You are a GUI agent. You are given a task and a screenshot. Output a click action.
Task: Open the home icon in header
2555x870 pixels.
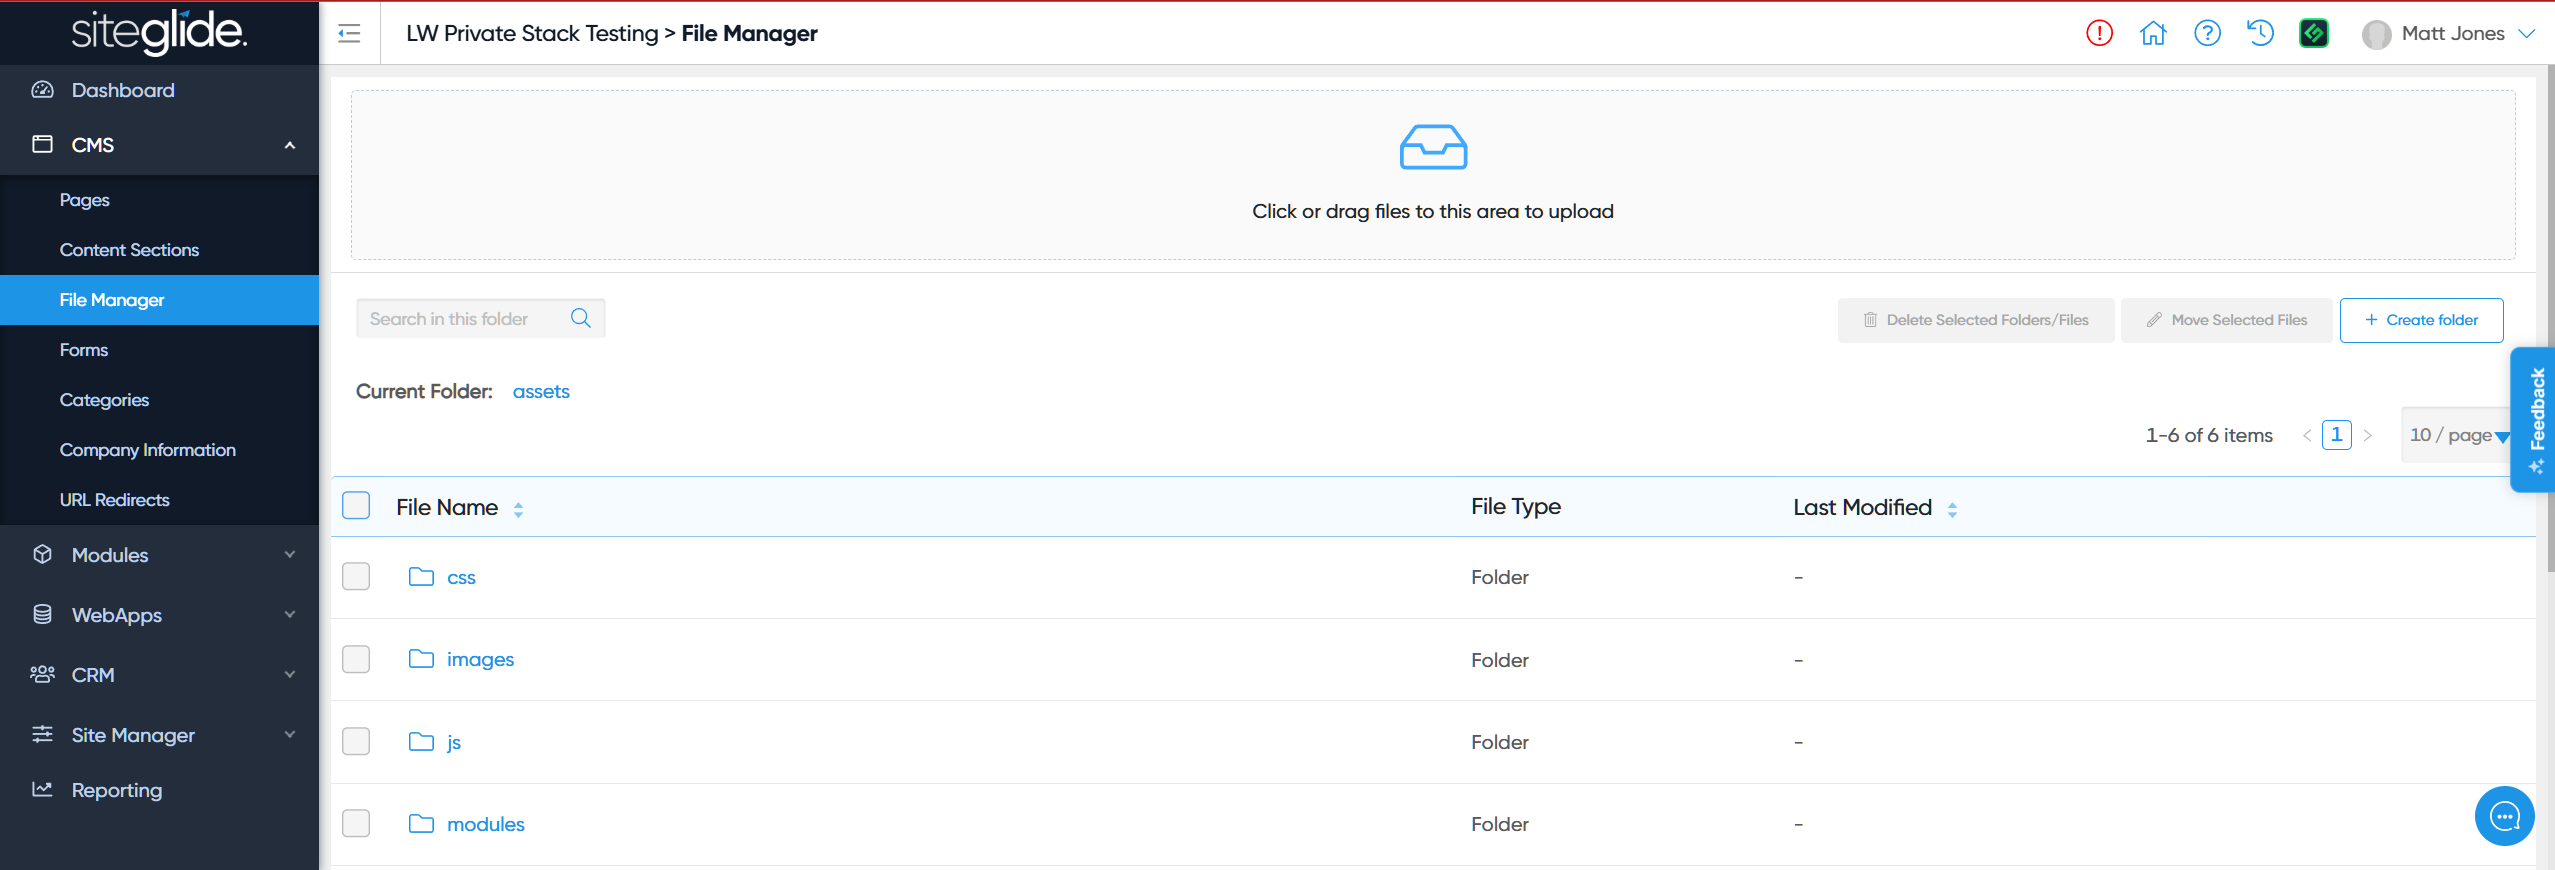pyautogui.click(x=2153, y=33)
